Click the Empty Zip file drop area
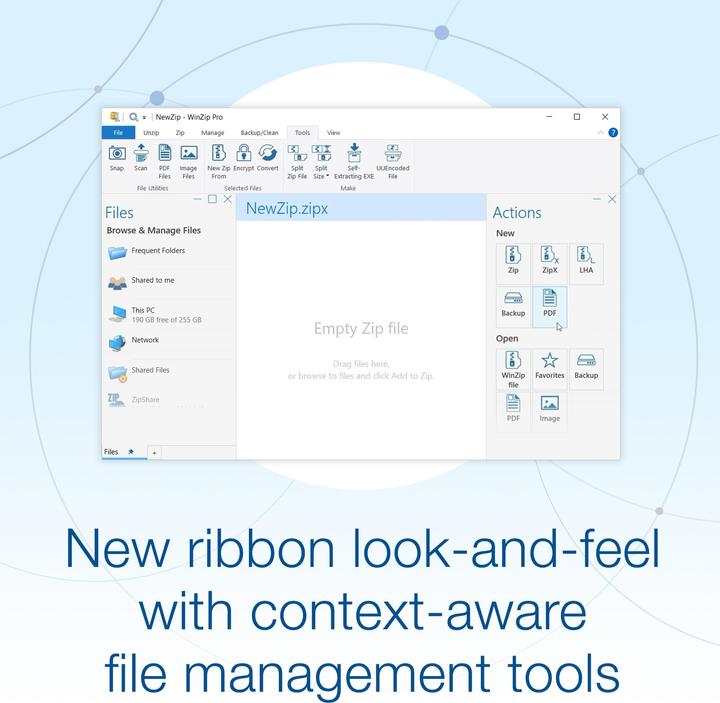This screenshot has height=703, width=720. pos(361,340)
